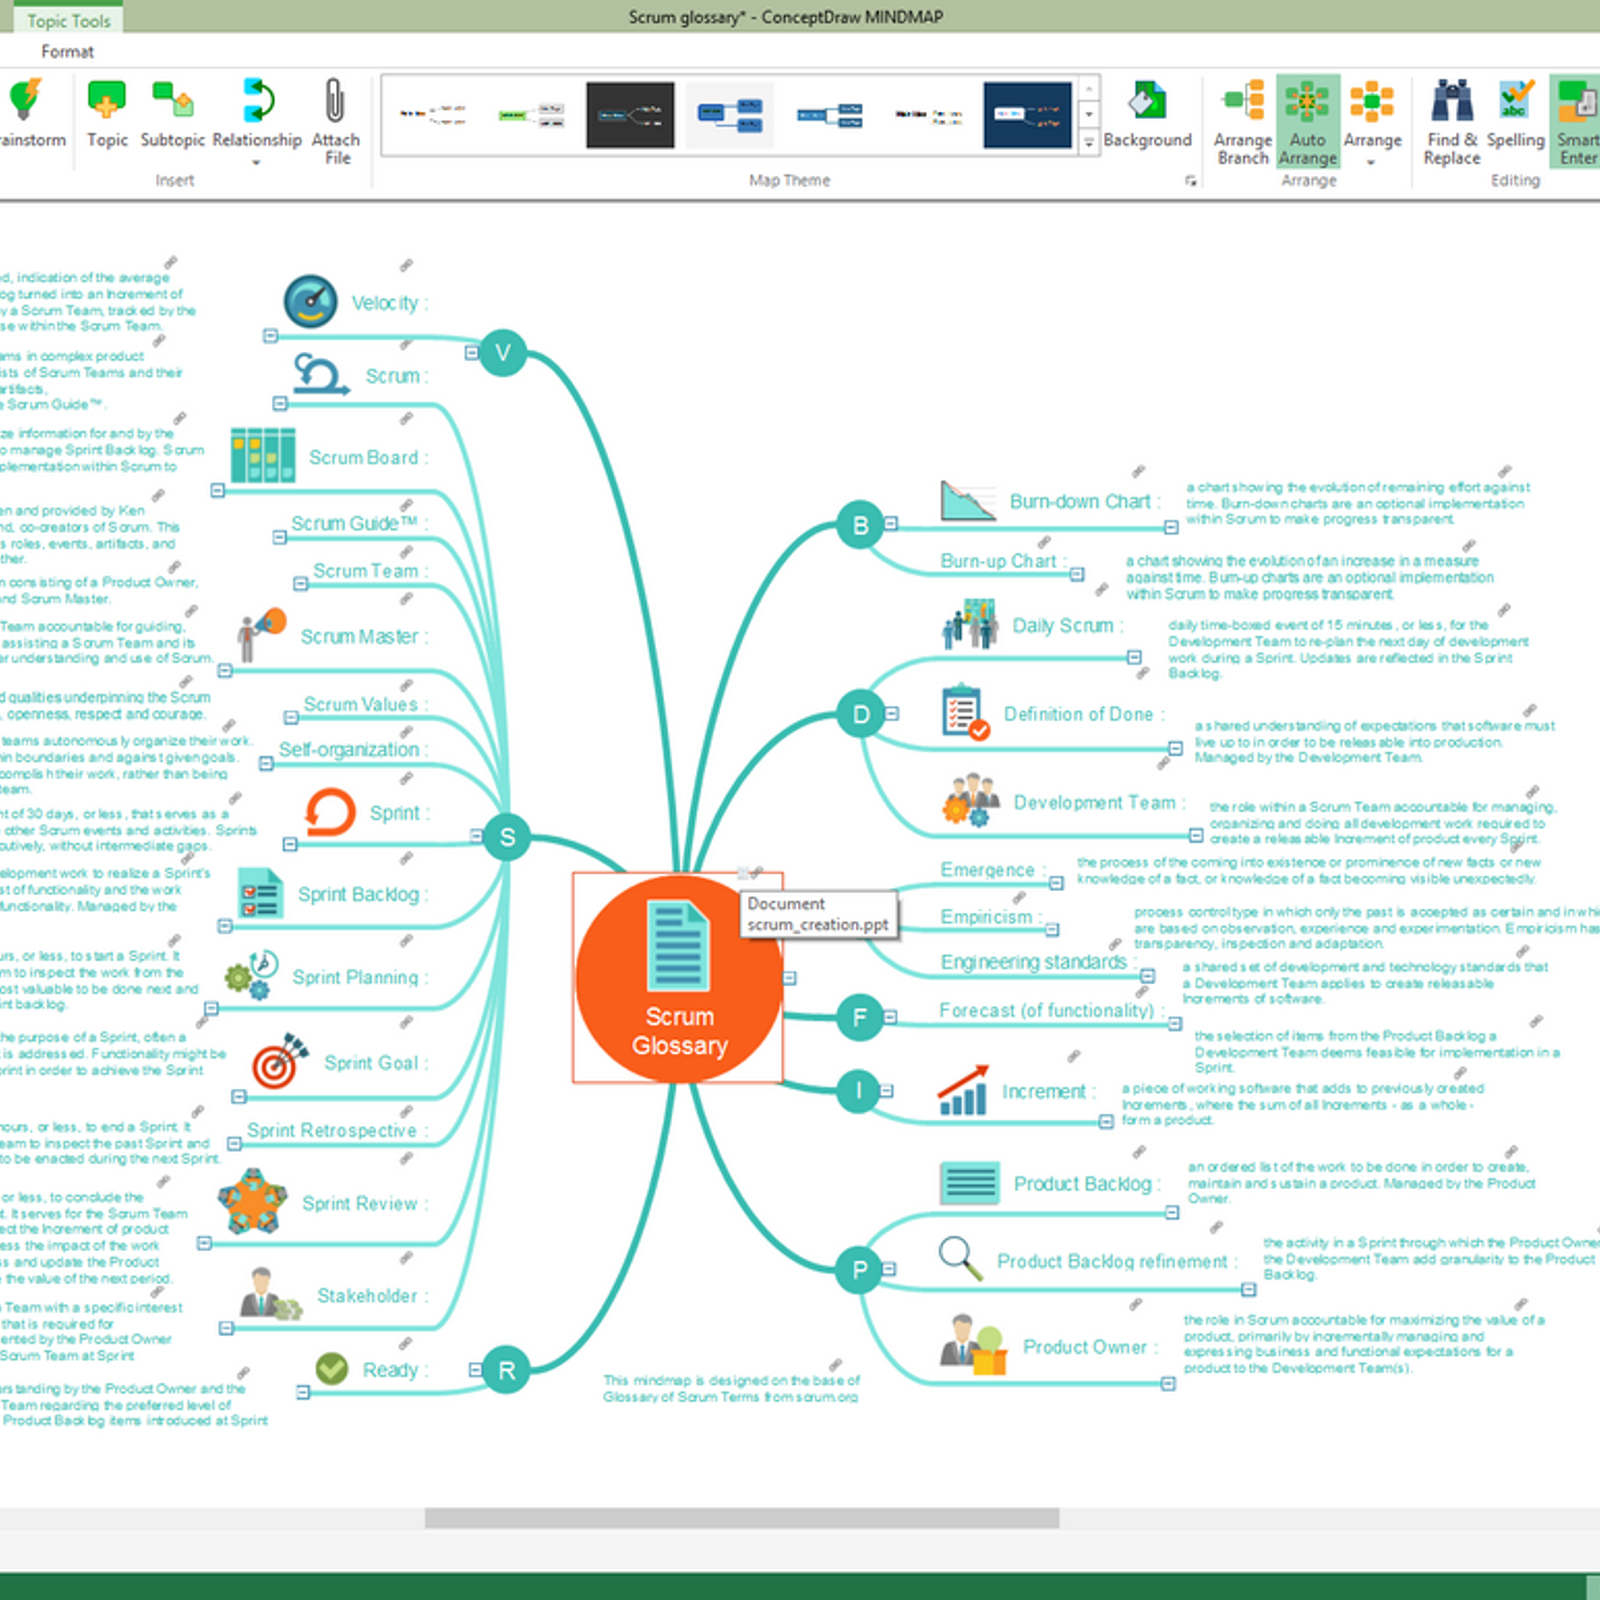Select the Emergence topic label

point(992,870)
